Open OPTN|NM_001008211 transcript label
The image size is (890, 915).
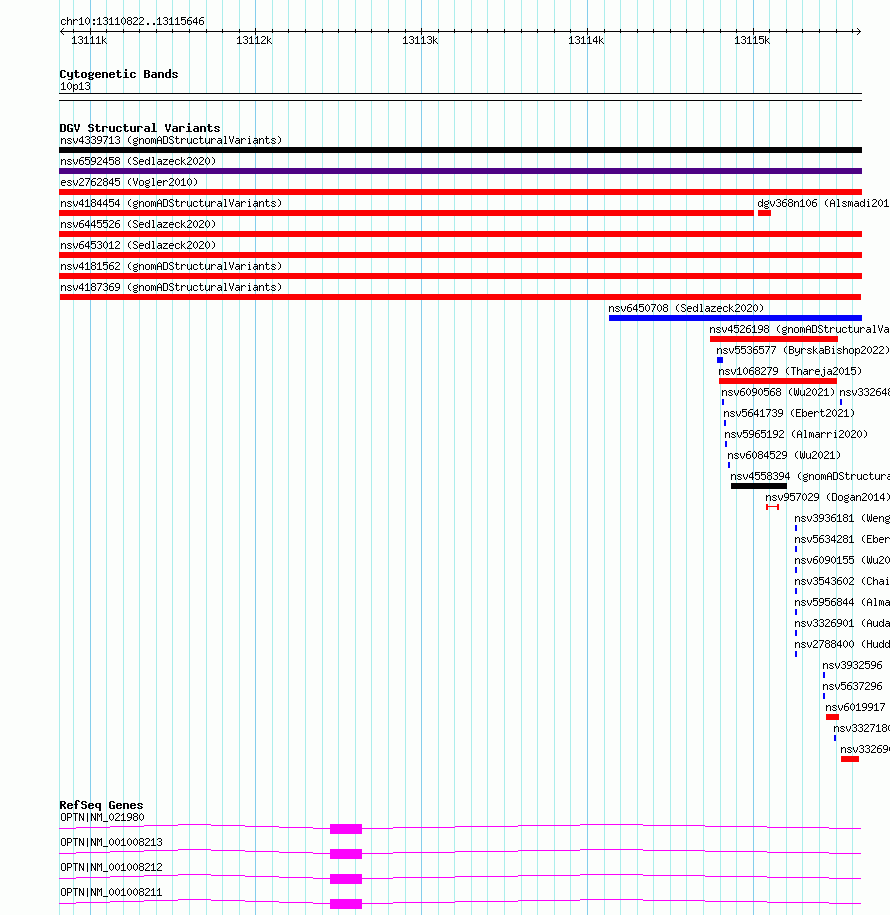[111, 892]
